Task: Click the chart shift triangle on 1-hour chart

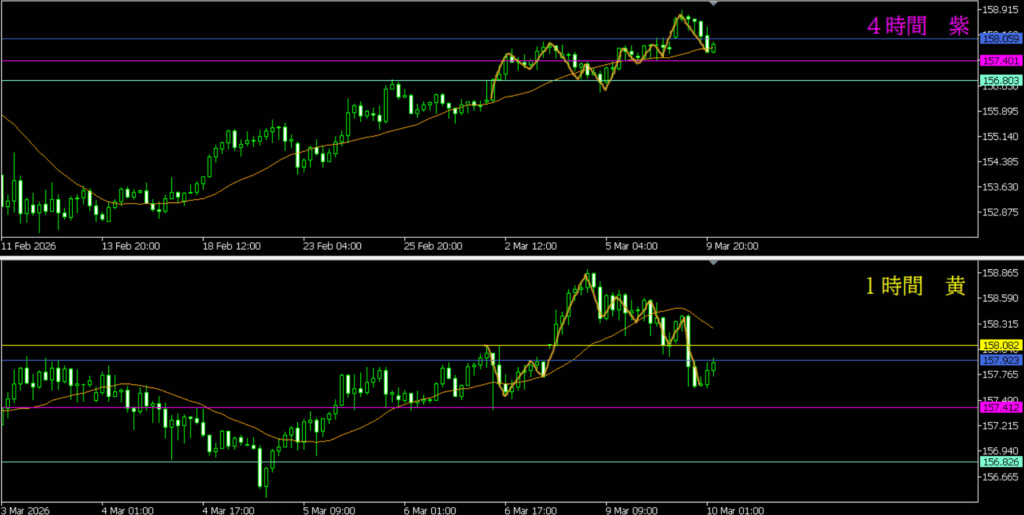Action: pyautogui.click(x=711, y=262)
